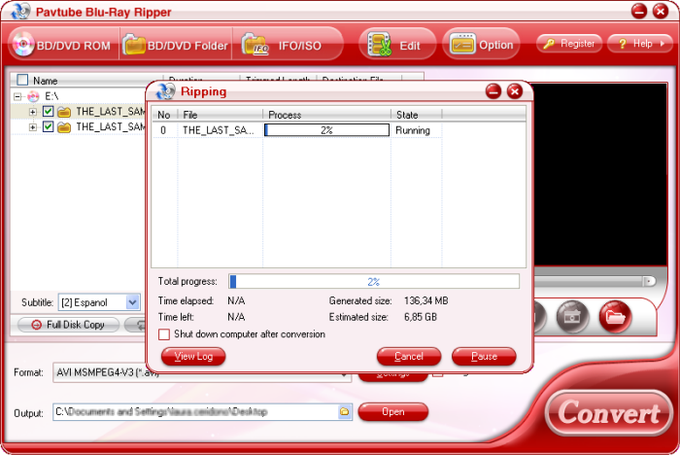680x455 pixels.
Task: Open the Format dropdown AVI MSMPEG4-V3
Action: [x=202, y=373]
